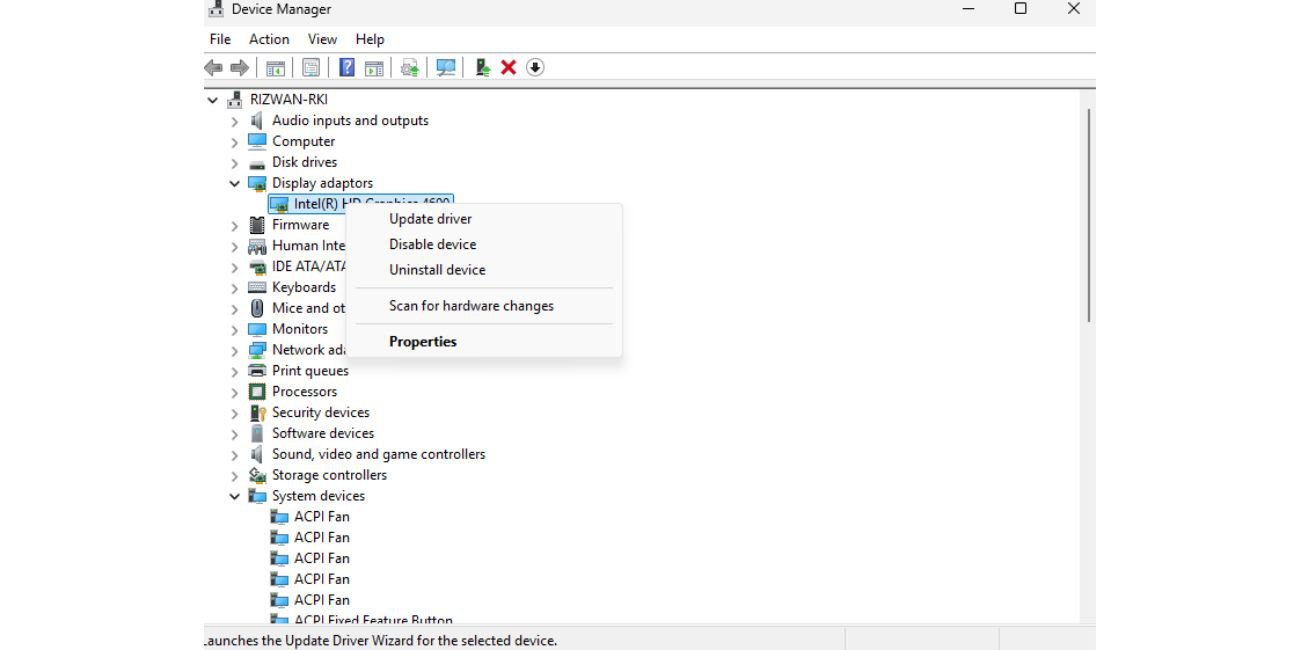The width and height of the screenshot is (1300, 650).
Task: Select the Keyboards icon
Action: [257, 287]
